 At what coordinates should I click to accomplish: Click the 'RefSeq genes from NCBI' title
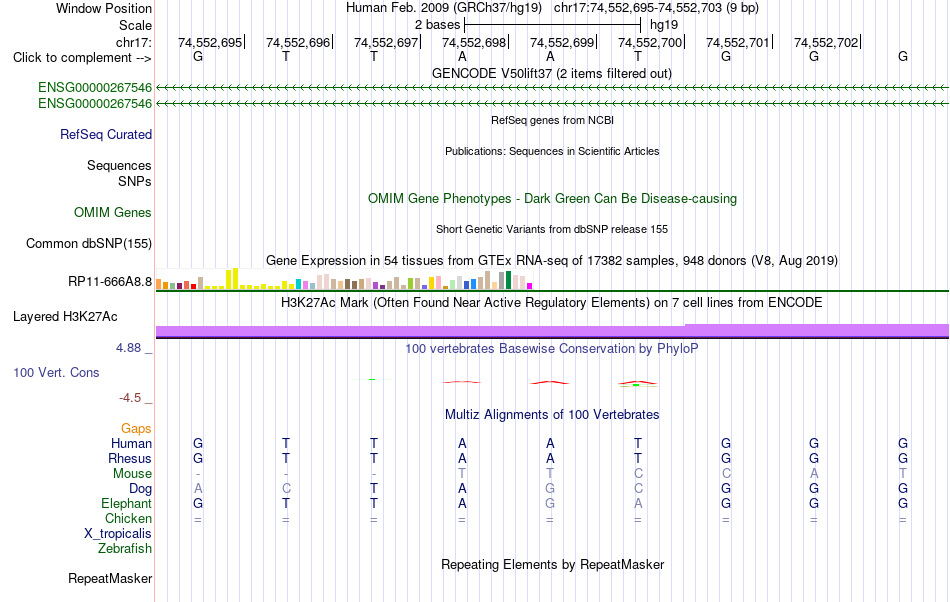click(552, 120)
